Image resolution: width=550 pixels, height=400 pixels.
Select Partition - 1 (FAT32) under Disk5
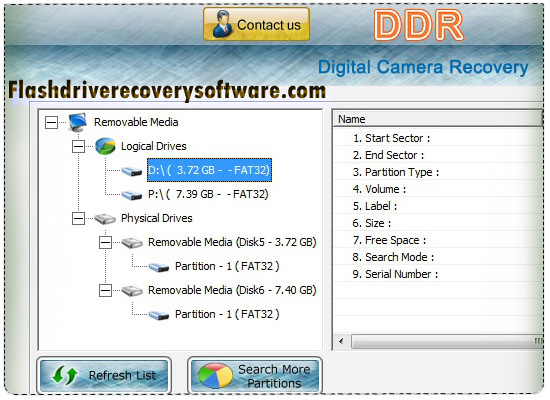point(227,266)
